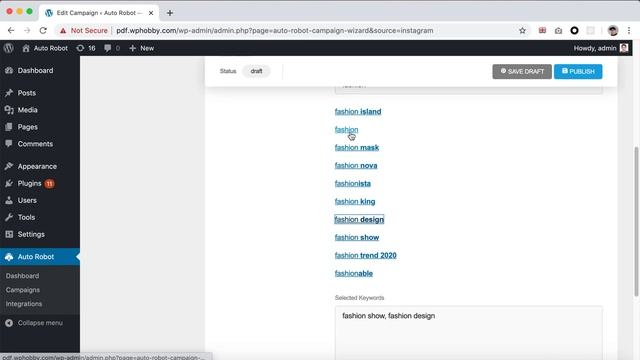The width and height of the screenshot is (640, 360).
Task: Open a new browser tab
Action: point(170,13)
